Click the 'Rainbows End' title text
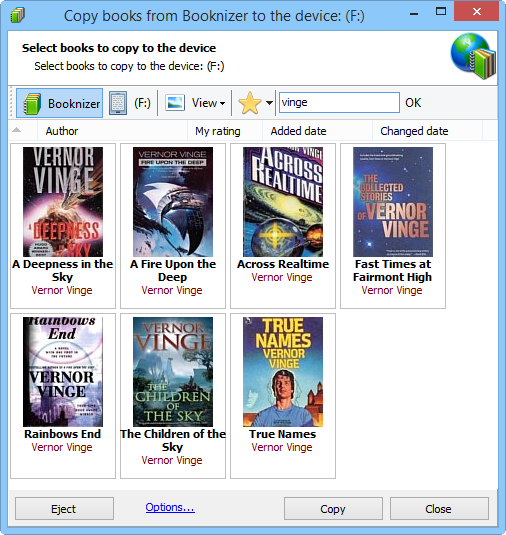Image resolution: width=506 pixels, height=535 pixels. click(x=62, y=434)
